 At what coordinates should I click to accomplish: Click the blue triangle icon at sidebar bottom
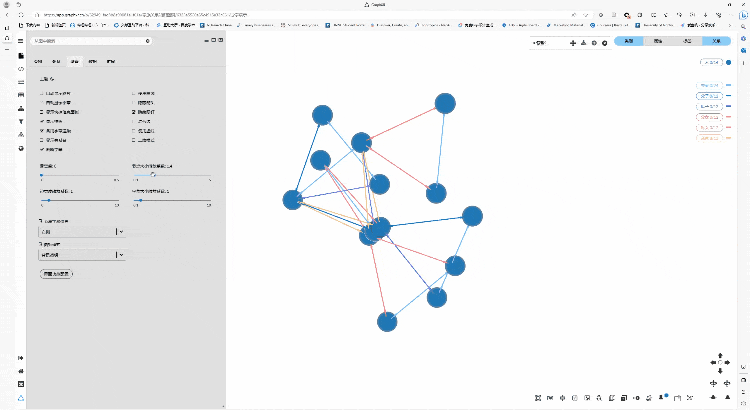coord(21,398)
